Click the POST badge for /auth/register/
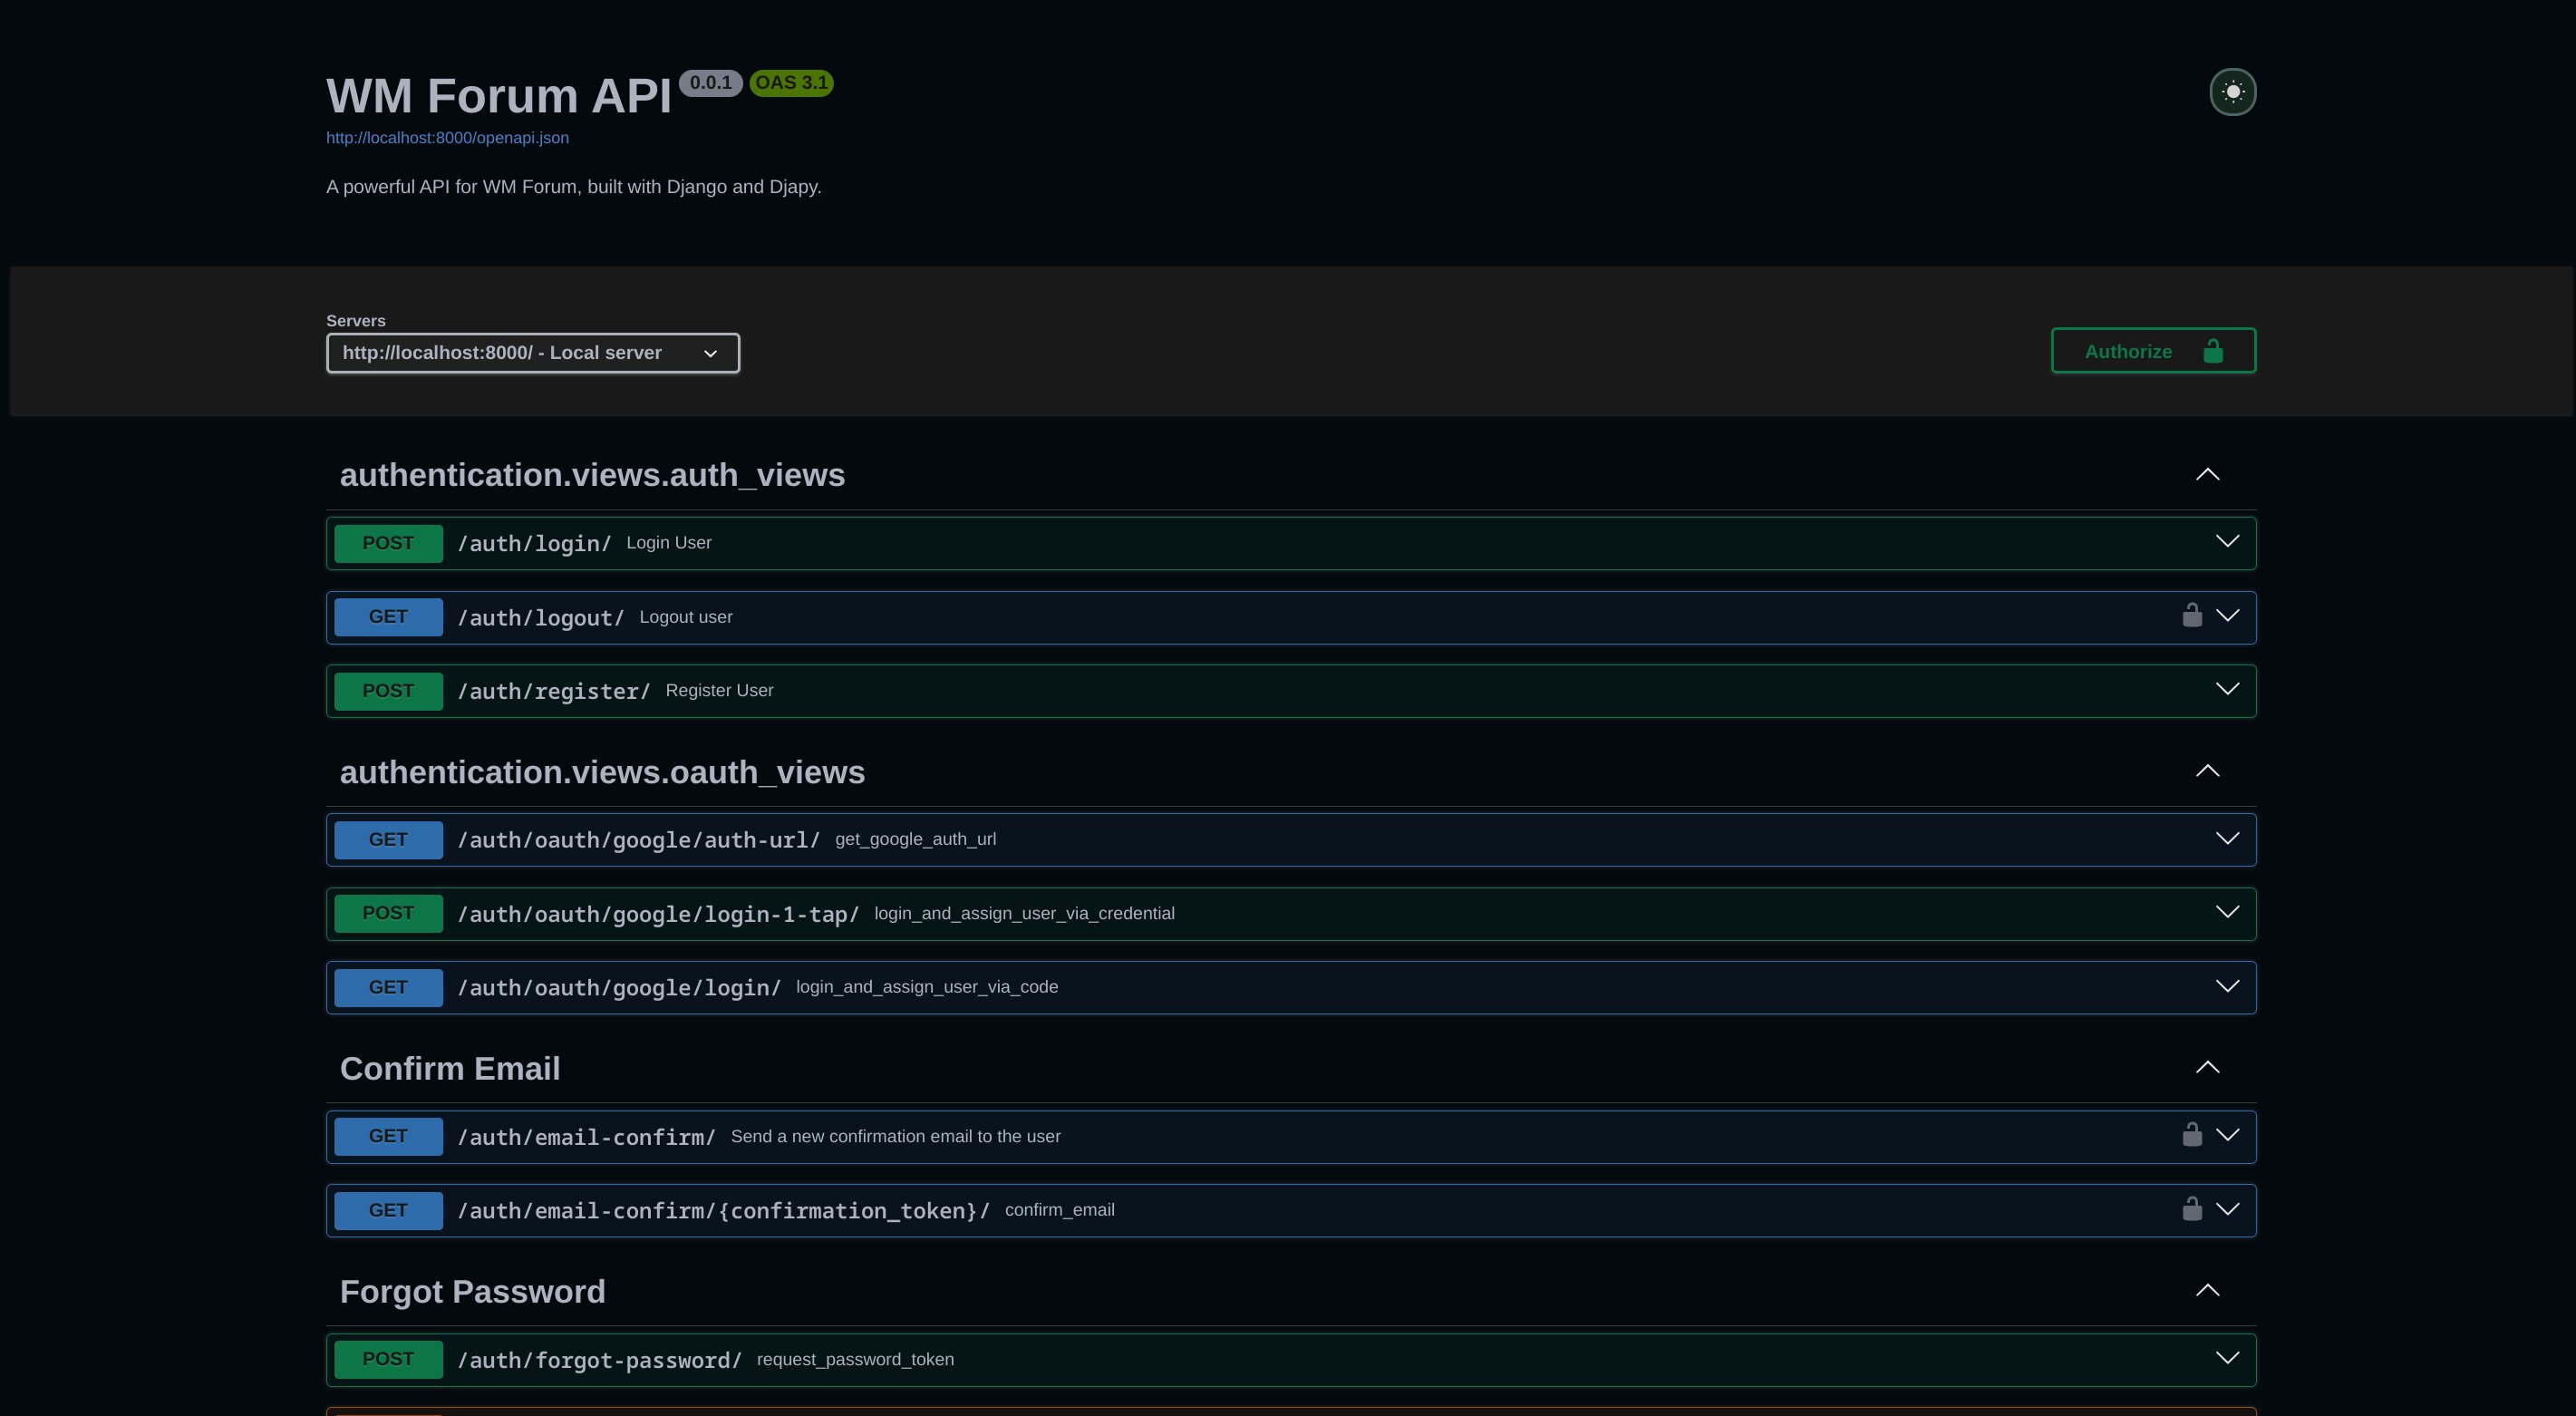2576x1416 pixels. 388,691
